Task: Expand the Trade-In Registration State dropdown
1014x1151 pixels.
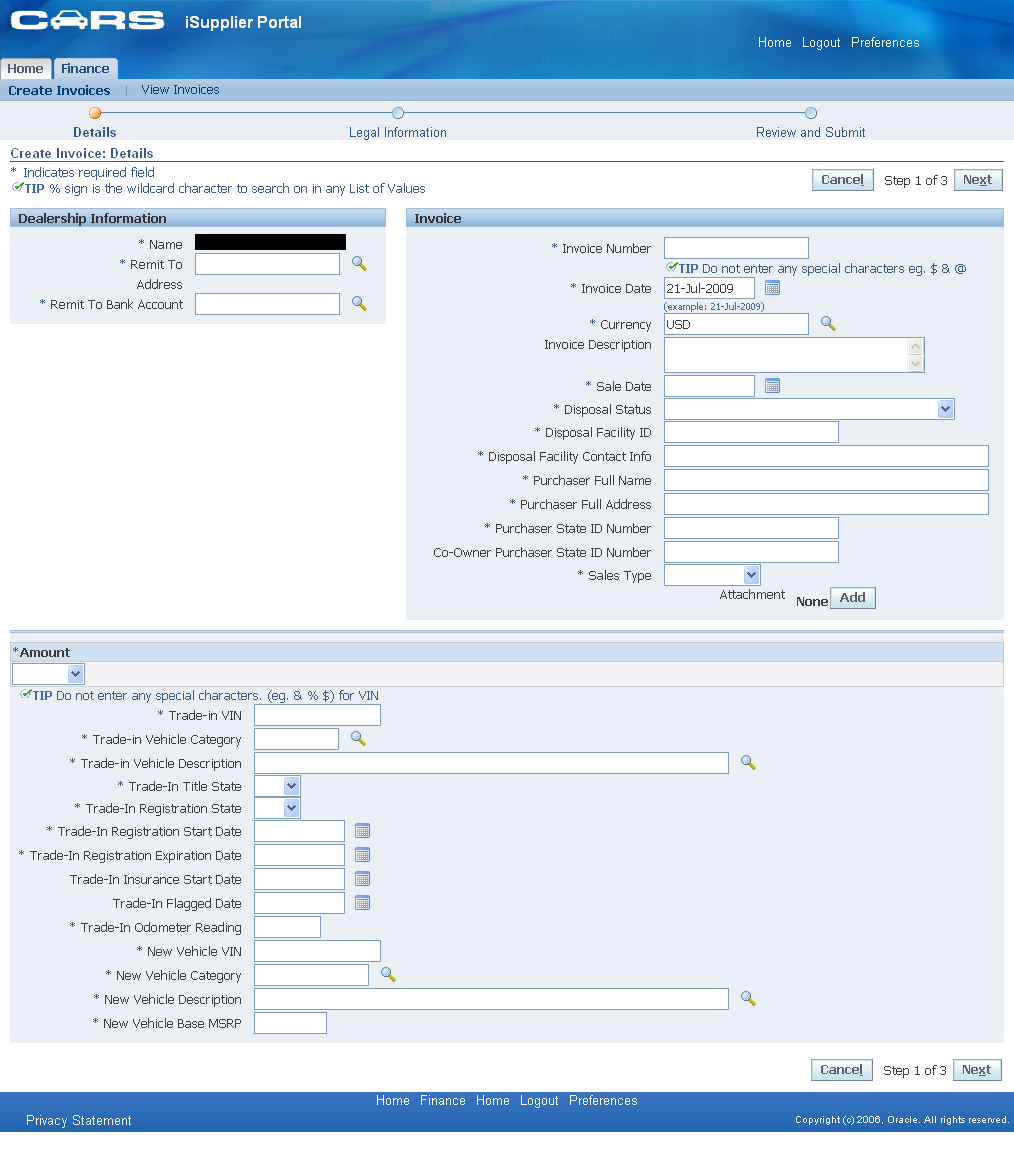Action: coord(291,808)
